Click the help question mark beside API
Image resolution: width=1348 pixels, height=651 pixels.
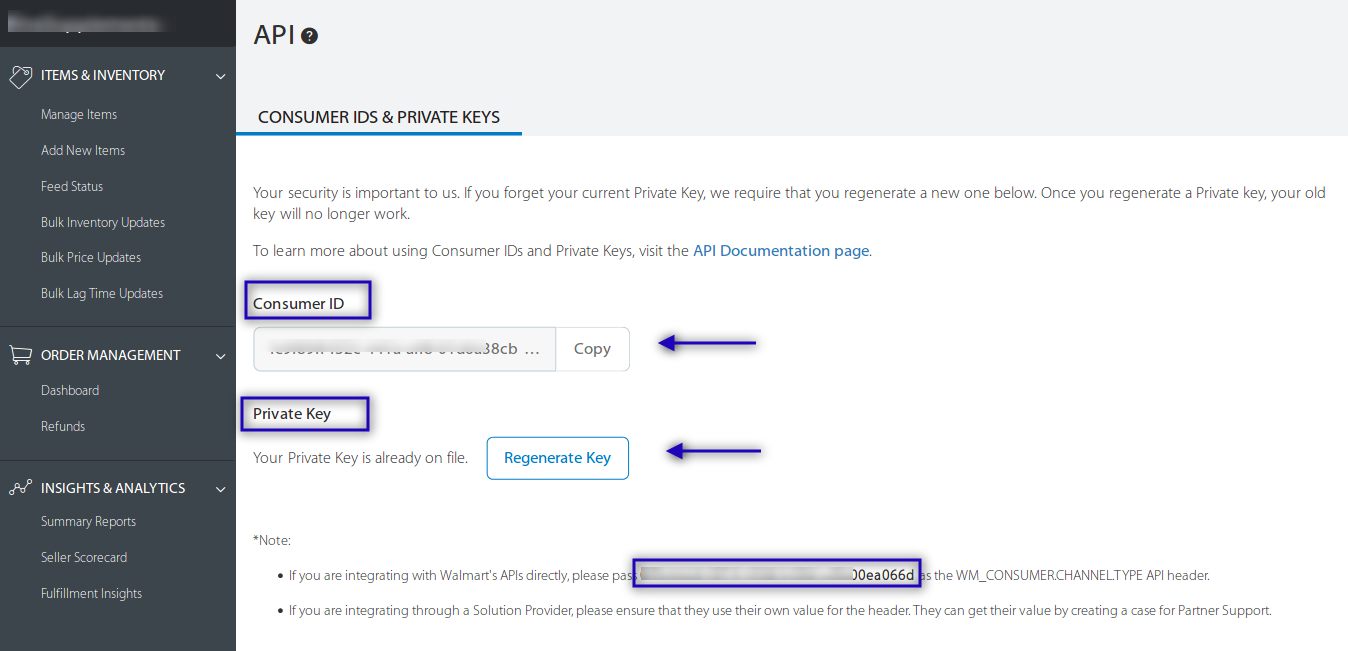(310, 36)
